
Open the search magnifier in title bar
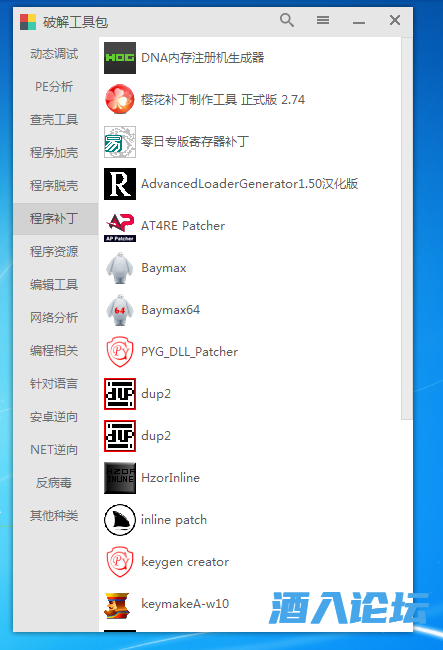point(287,20)
